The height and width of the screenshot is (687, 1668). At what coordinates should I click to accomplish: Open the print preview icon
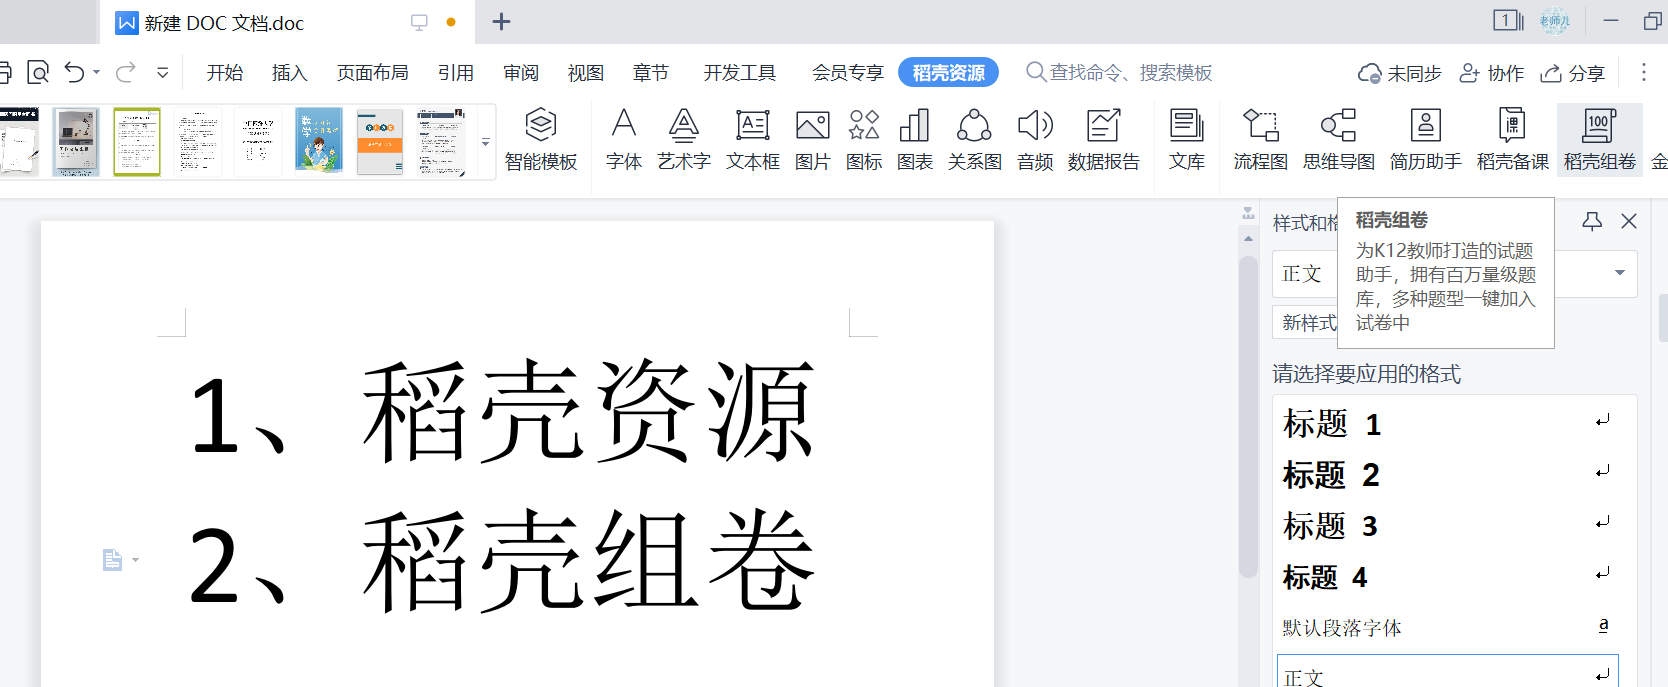(x=38, y=72)
